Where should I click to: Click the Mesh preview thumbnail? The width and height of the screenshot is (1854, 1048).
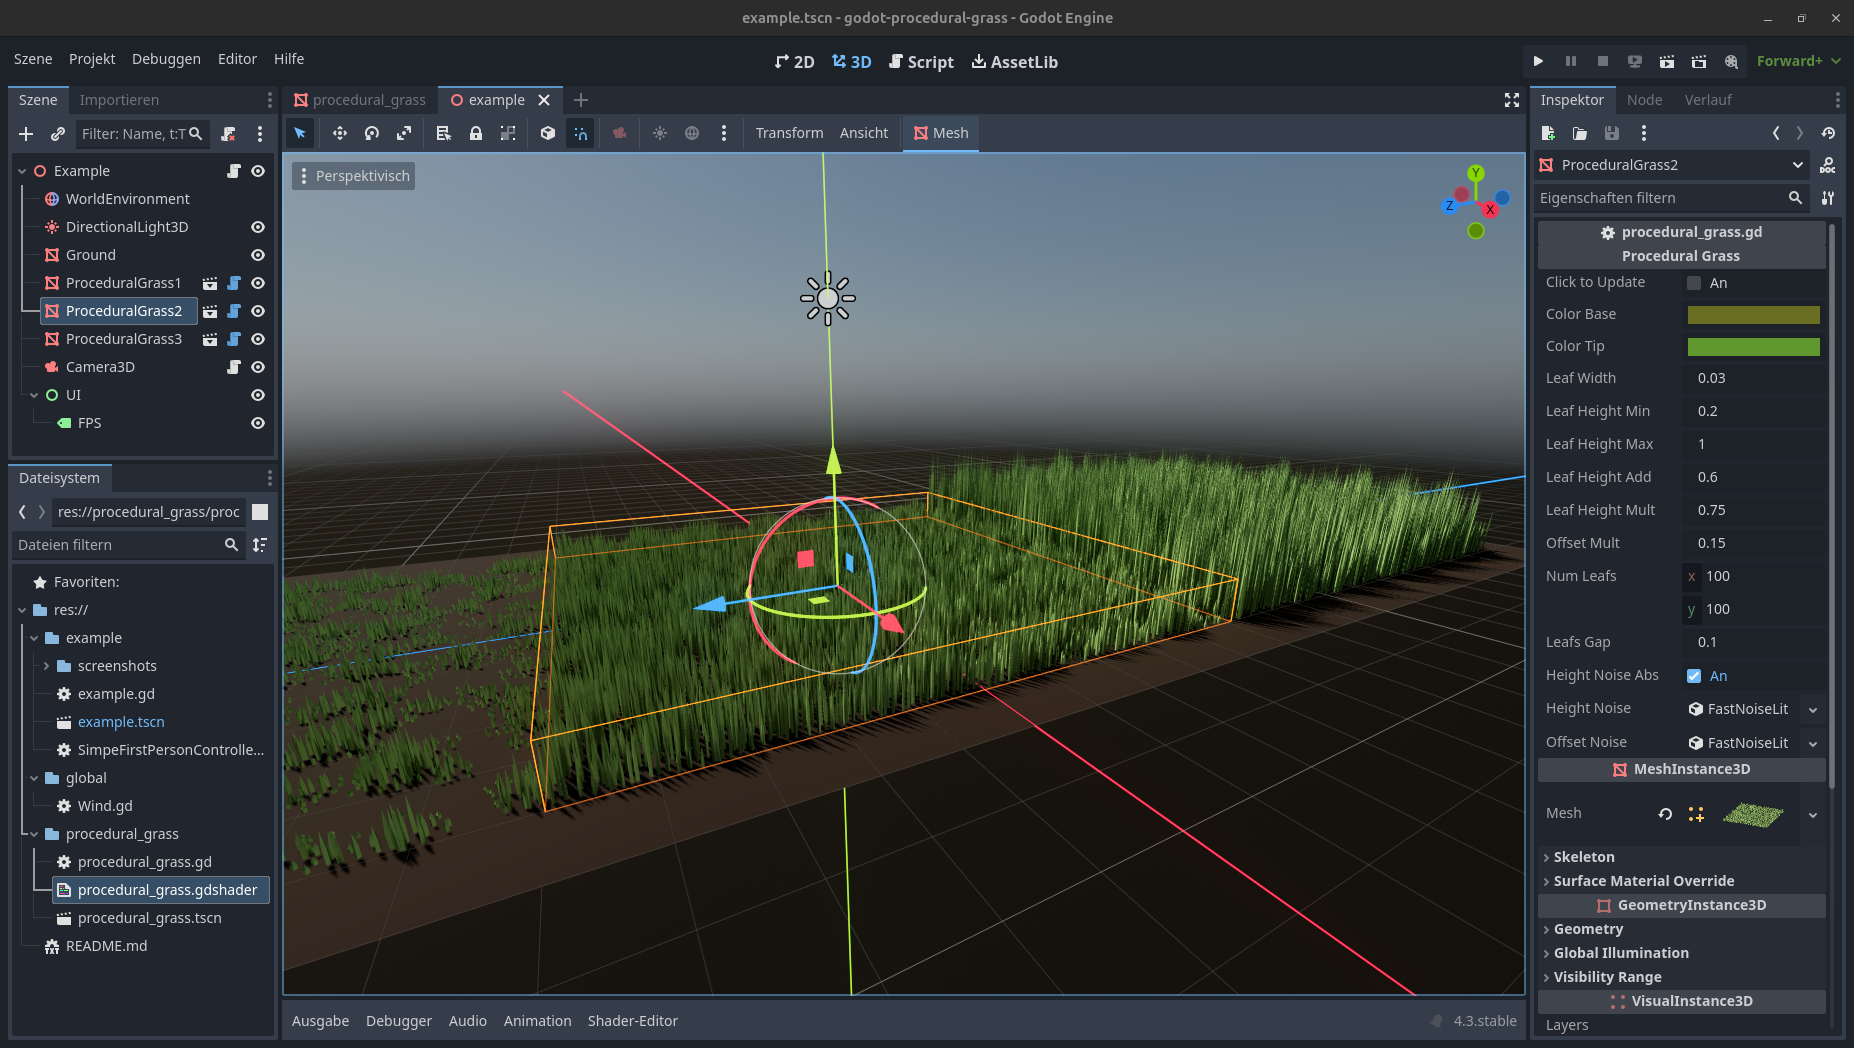point(1752,814)
